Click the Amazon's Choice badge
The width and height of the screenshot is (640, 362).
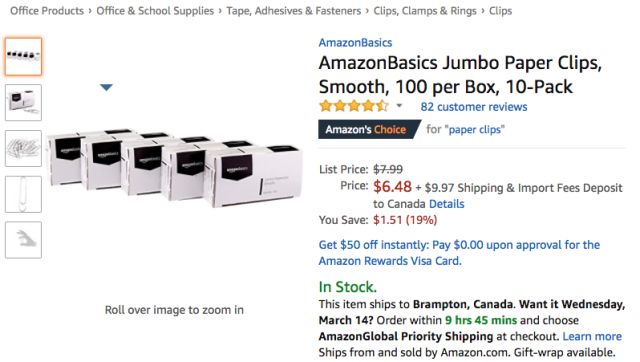(x=369, y=129)
